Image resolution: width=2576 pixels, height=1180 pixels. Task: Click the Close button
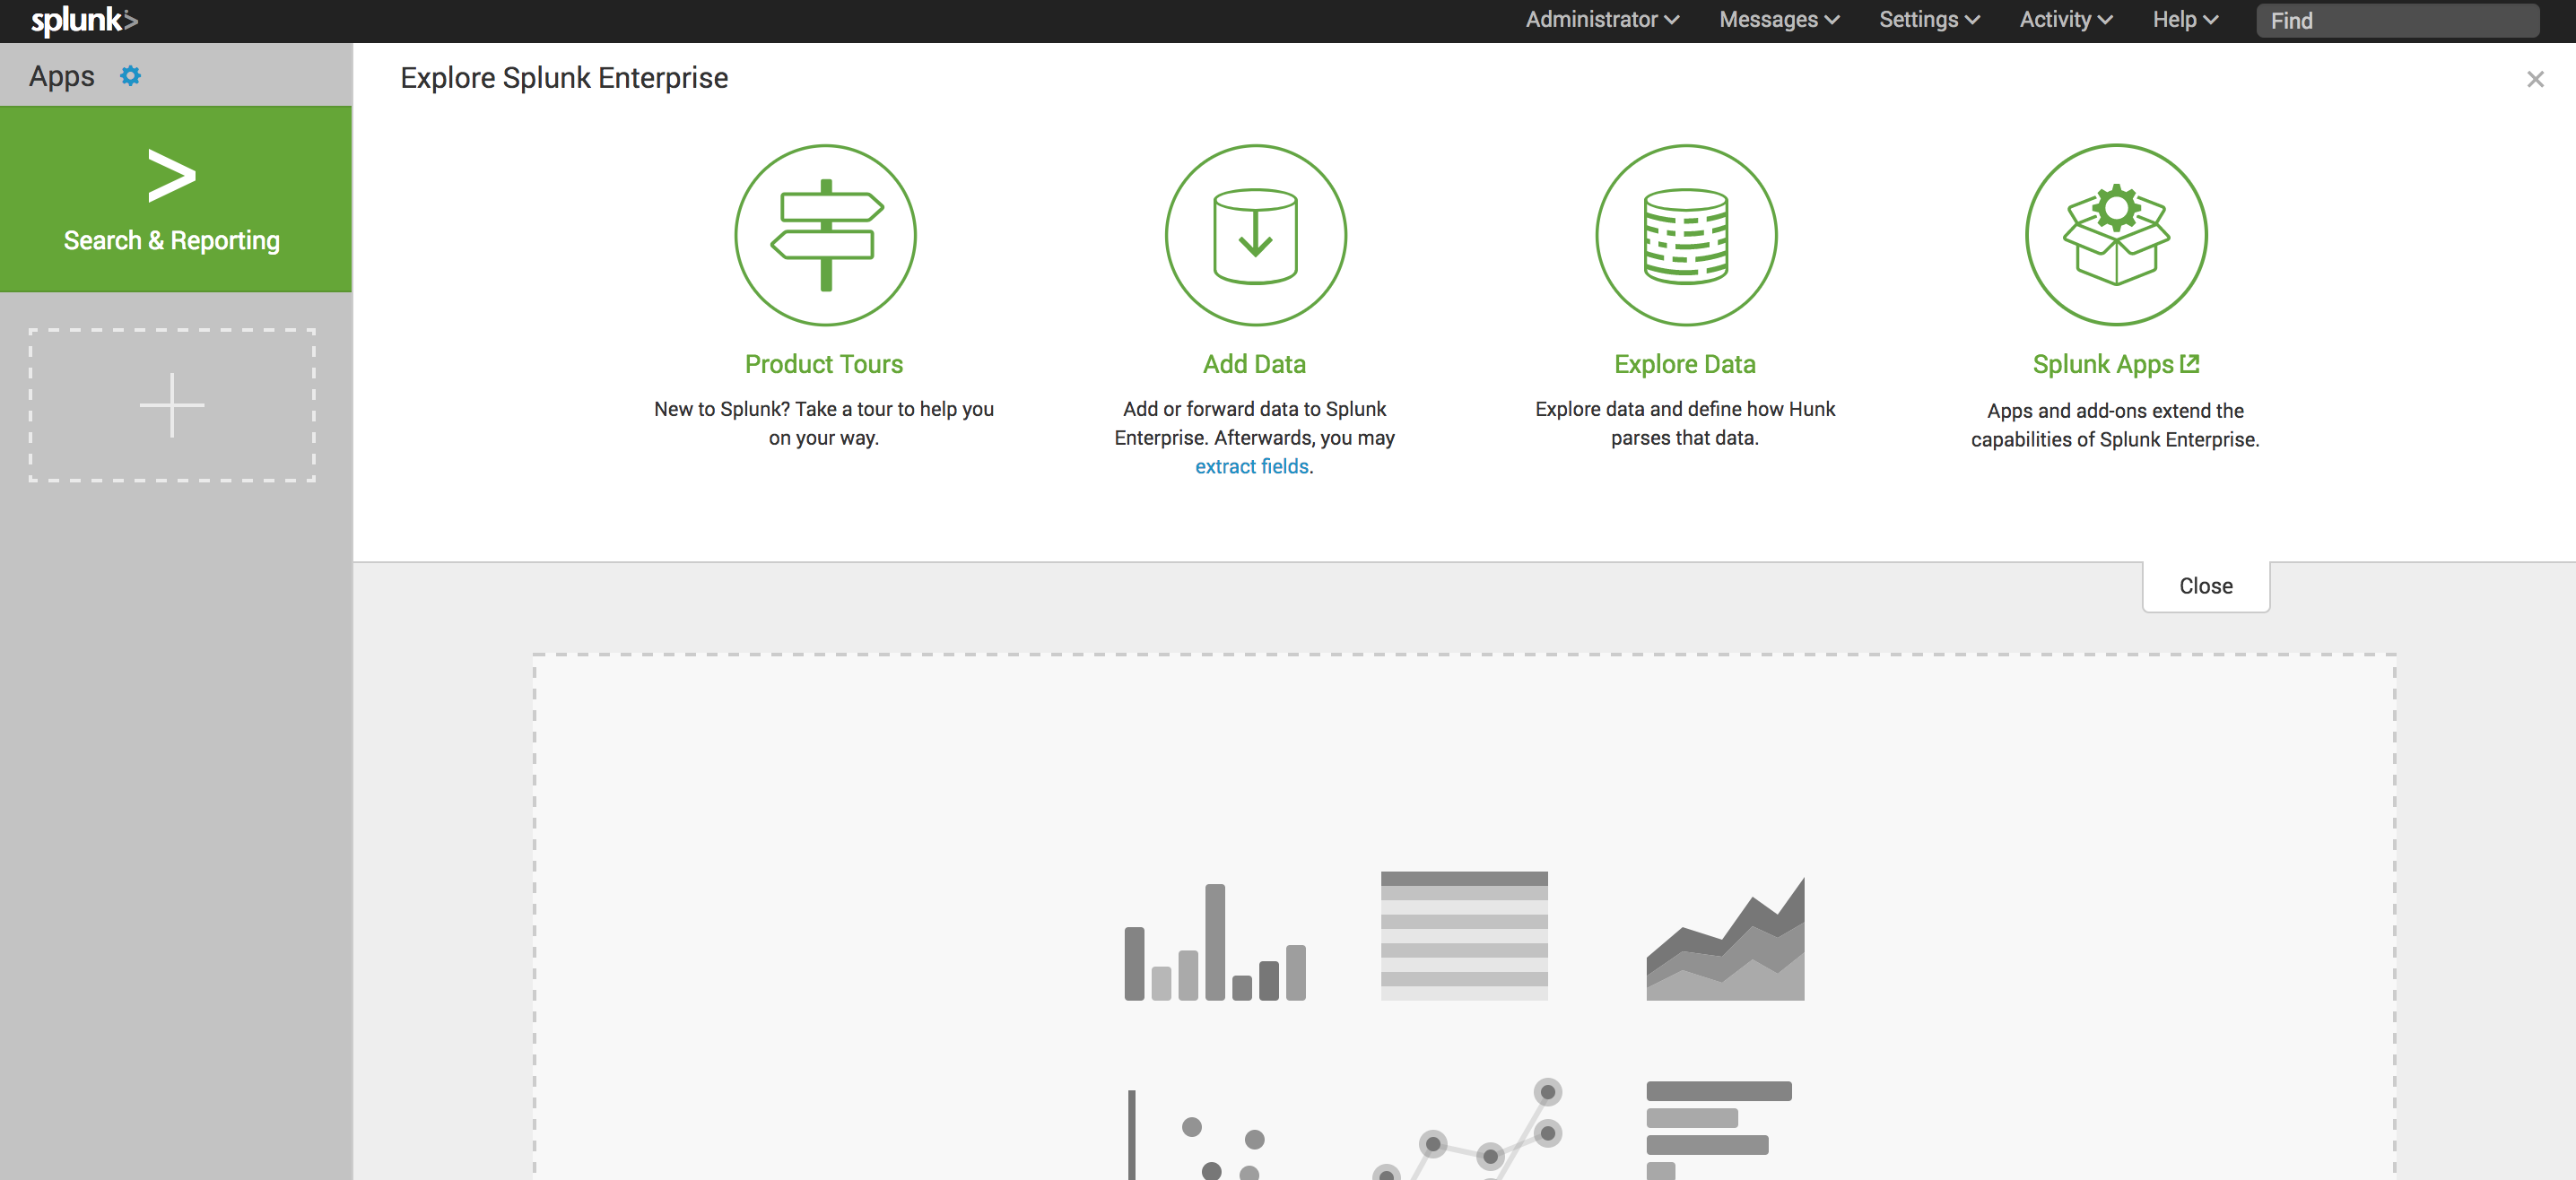coord(2206,586)
